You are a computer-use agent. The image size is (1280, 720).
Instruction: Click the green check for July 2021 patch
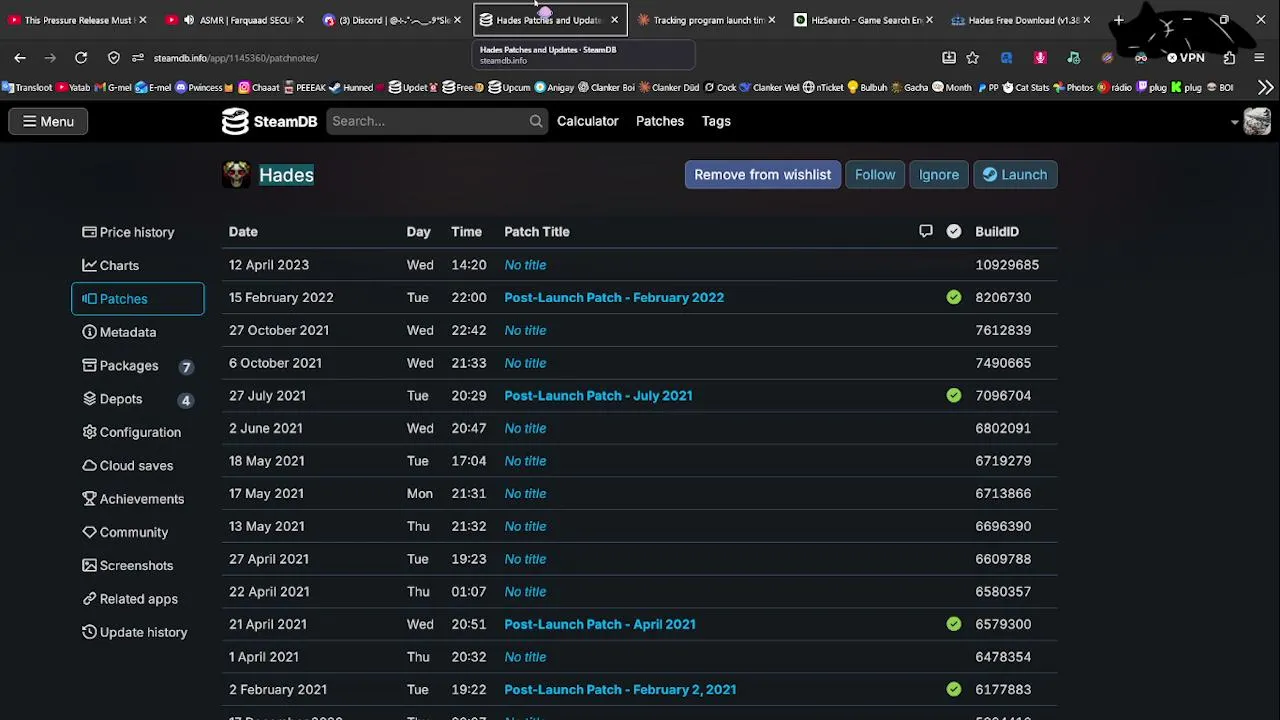point(954,395)
